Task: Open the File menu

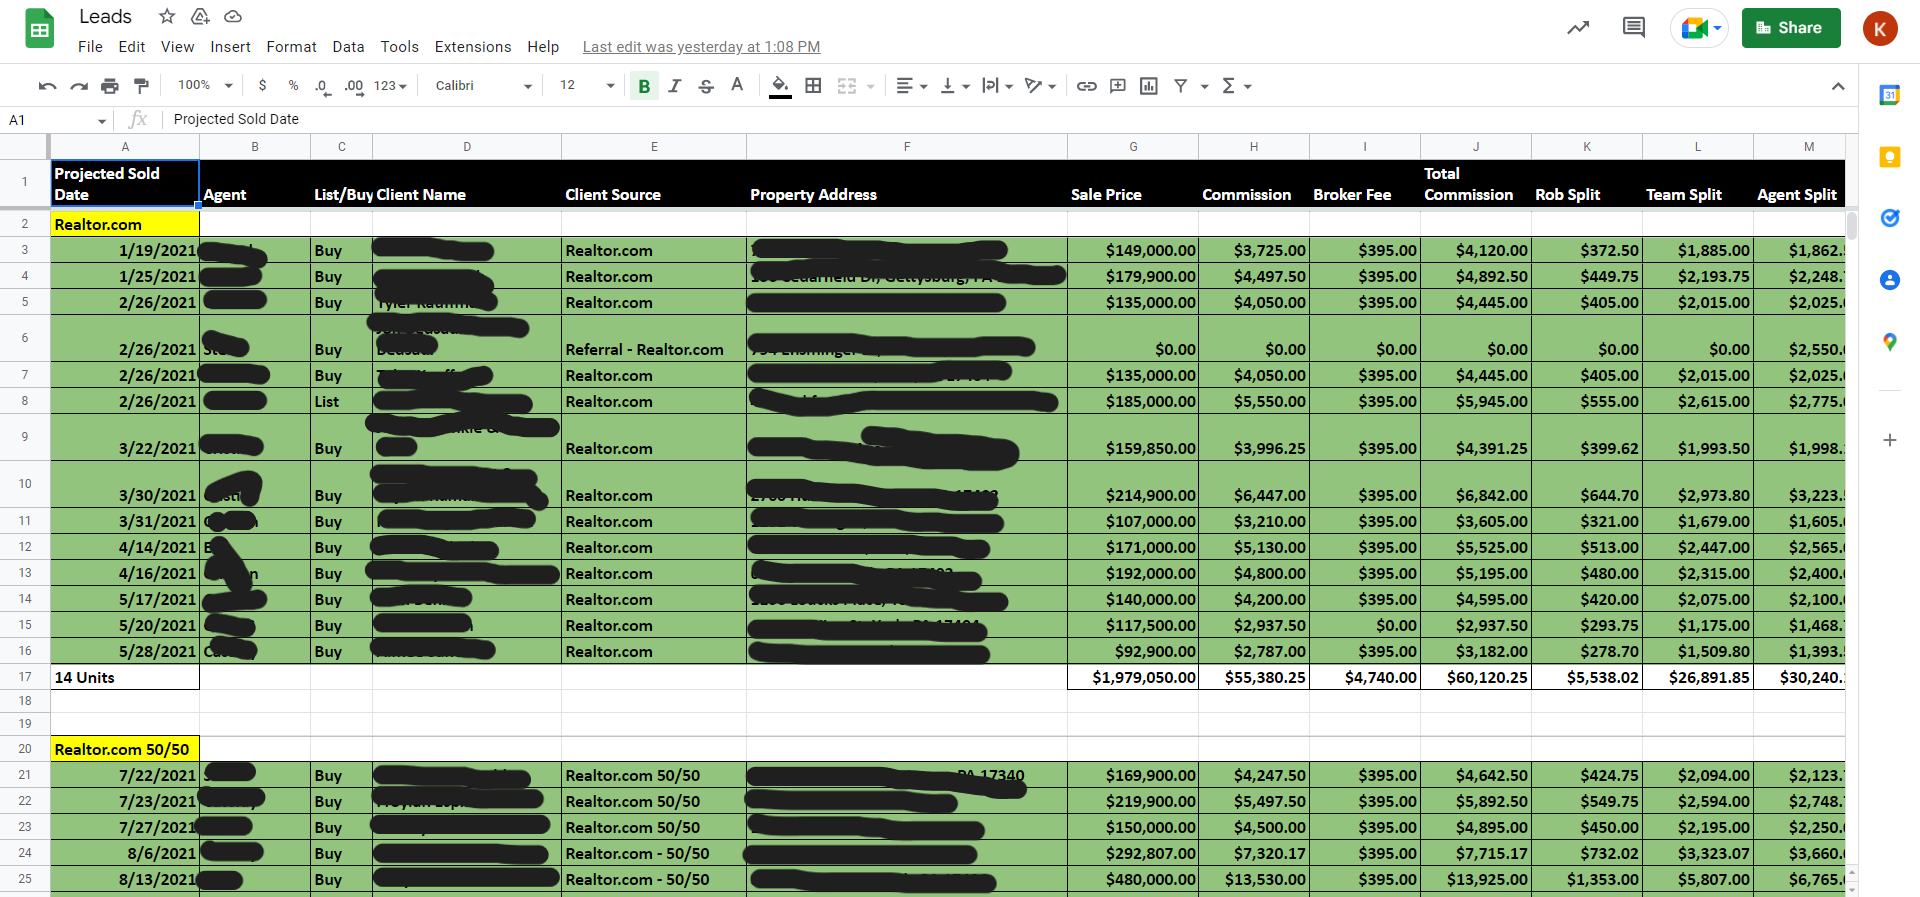Action: coord(90,47)
